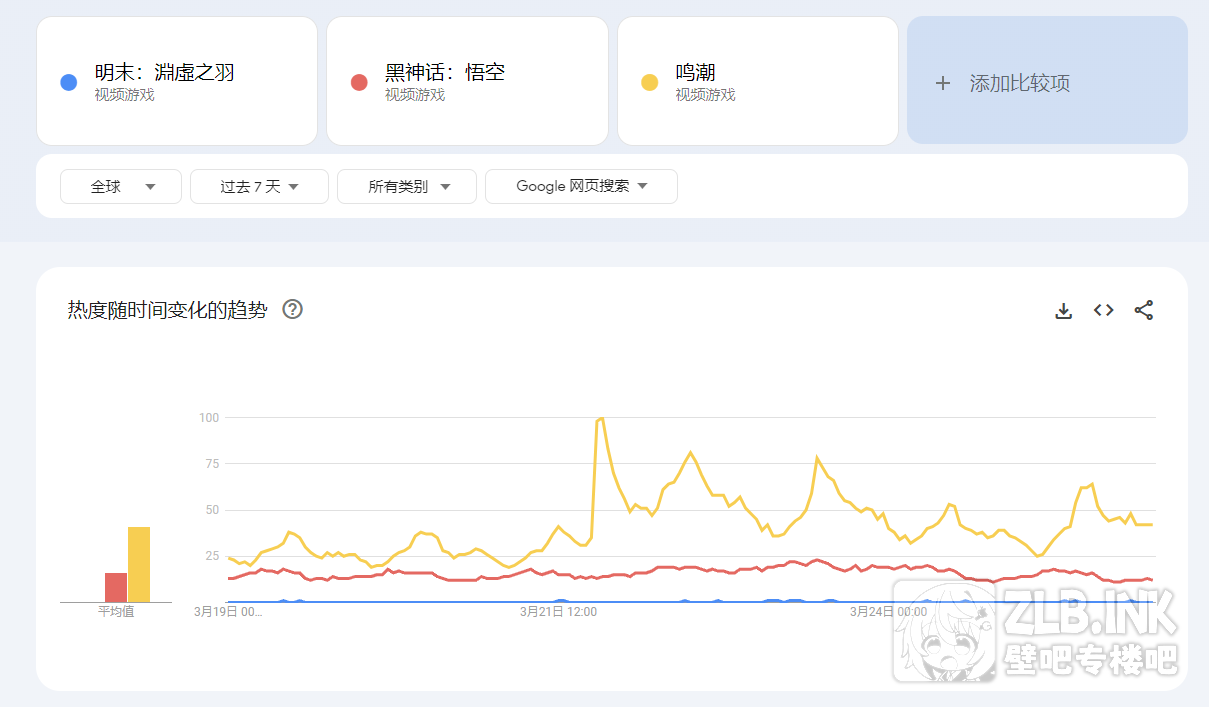
Task: Click the 添加比较项 button
Action: click(x=1047, y=81)
